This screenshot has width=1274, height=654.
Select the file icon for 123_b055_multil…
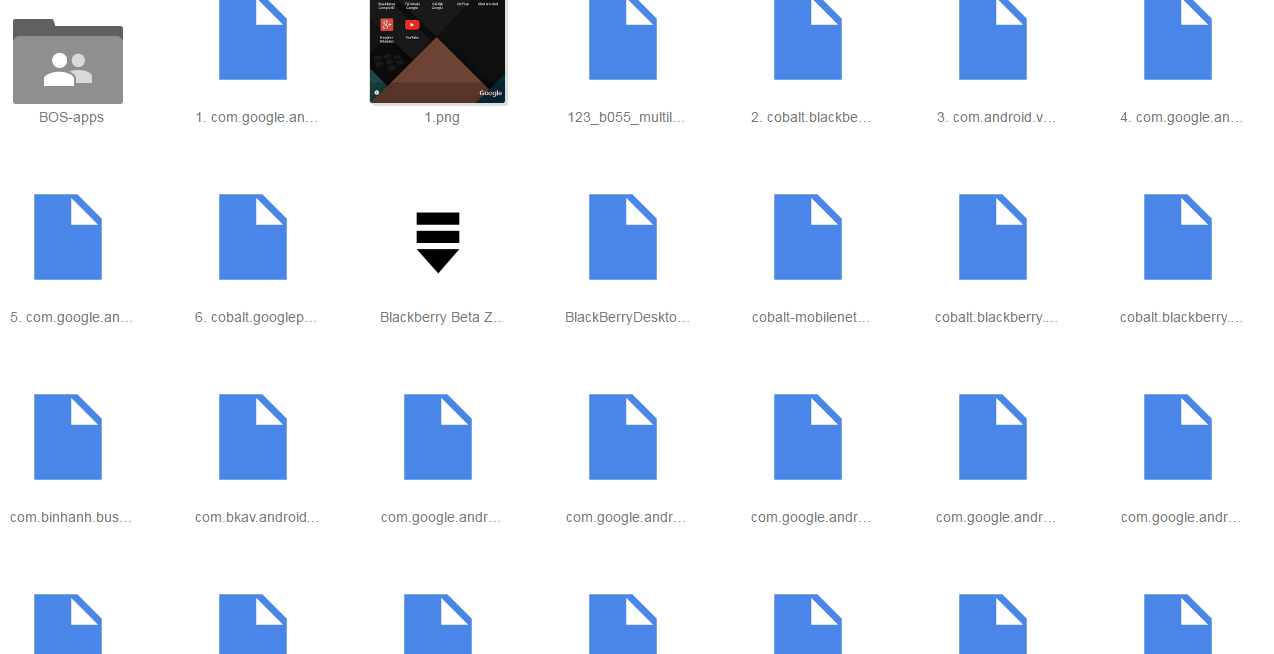(623, 40)
